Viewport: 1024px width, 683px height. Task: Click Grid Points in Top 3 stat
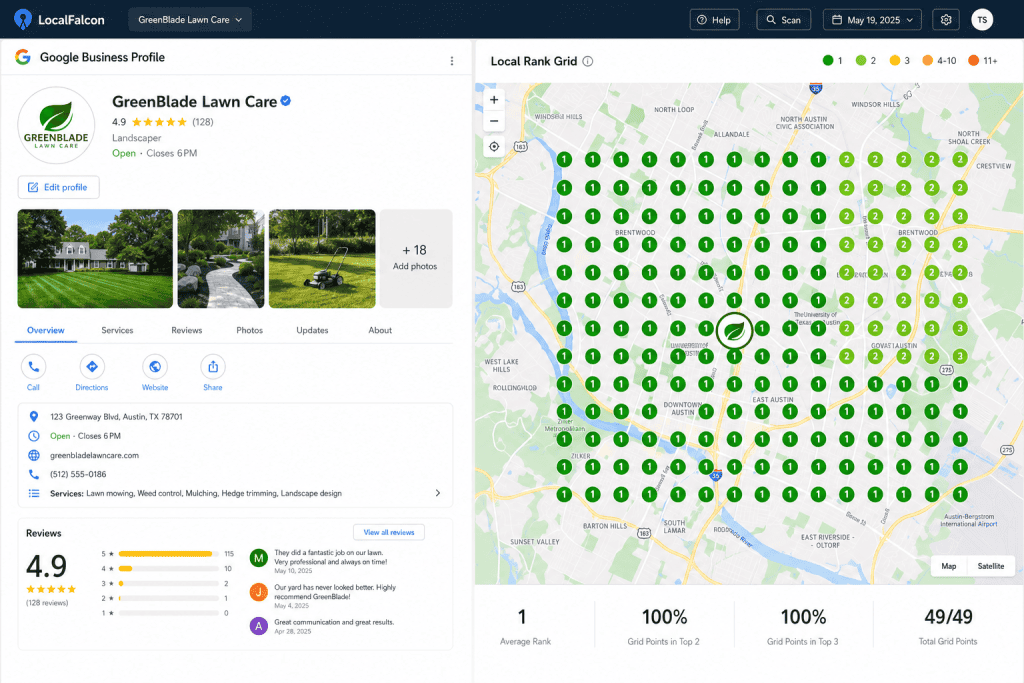(x=803, y=627)
